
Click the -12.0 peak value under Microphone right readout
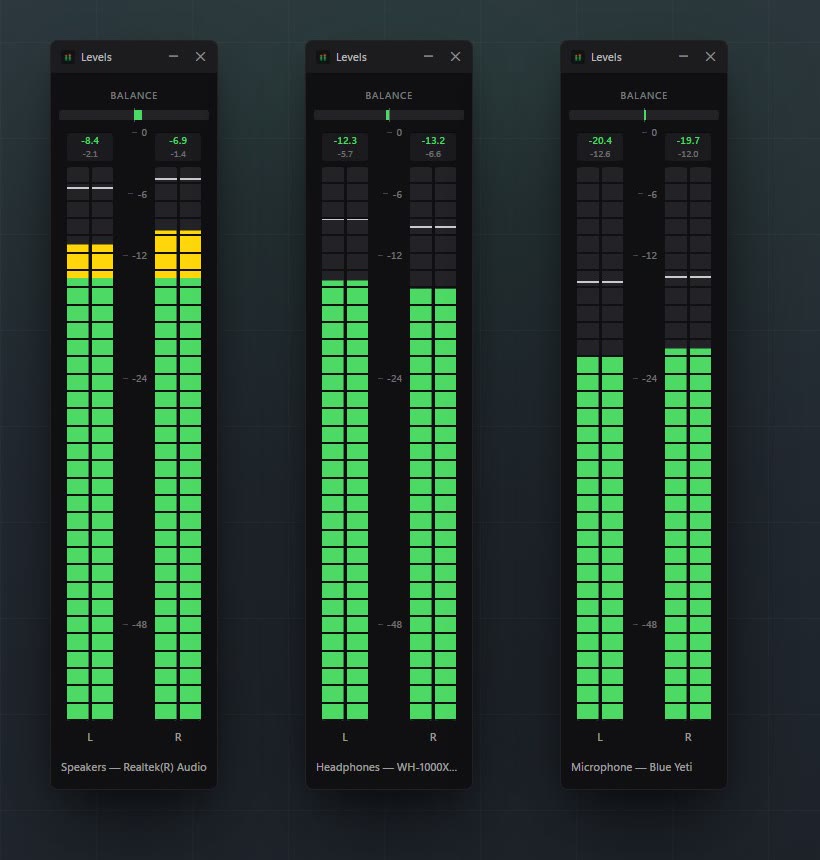click(x=688, y=154)
